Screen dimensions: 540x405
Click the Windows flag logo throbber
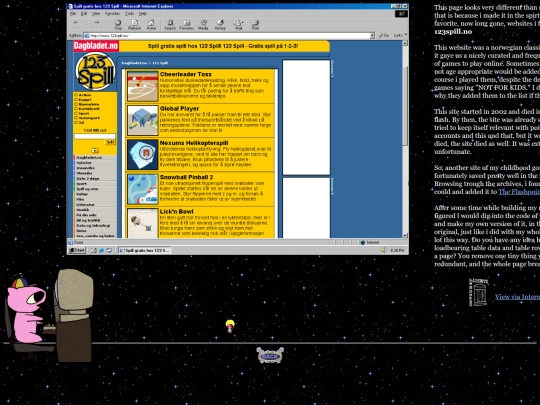pos(401,14)
